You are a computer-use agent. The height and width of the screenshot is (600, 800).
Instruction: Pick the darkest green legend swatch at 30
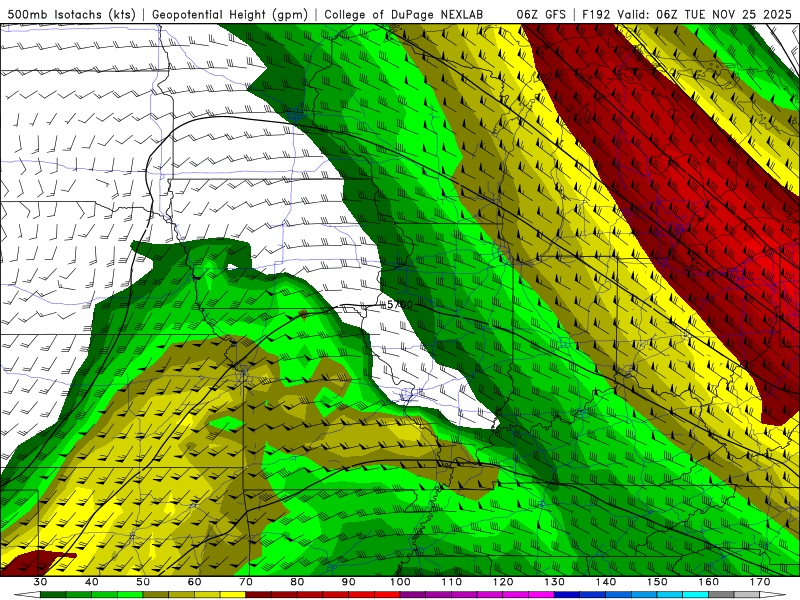53,594
